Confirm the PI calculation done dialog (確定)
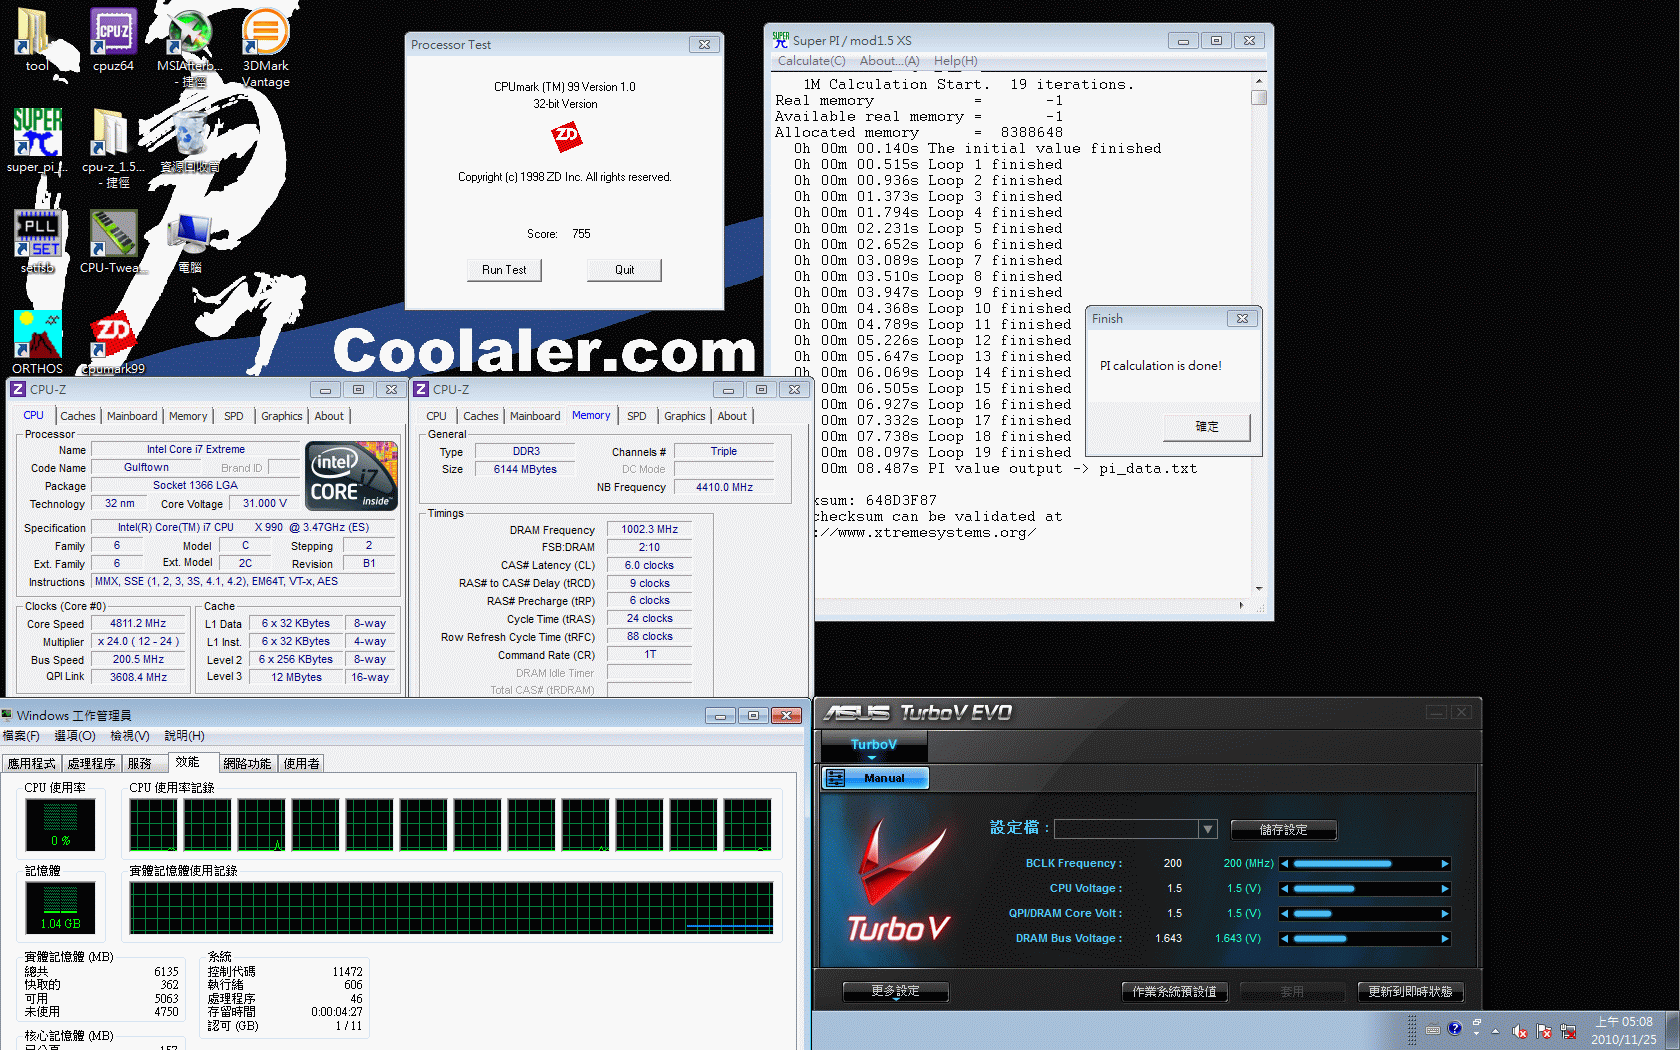This screenshot has width=1680, height=1050. 1207,427
